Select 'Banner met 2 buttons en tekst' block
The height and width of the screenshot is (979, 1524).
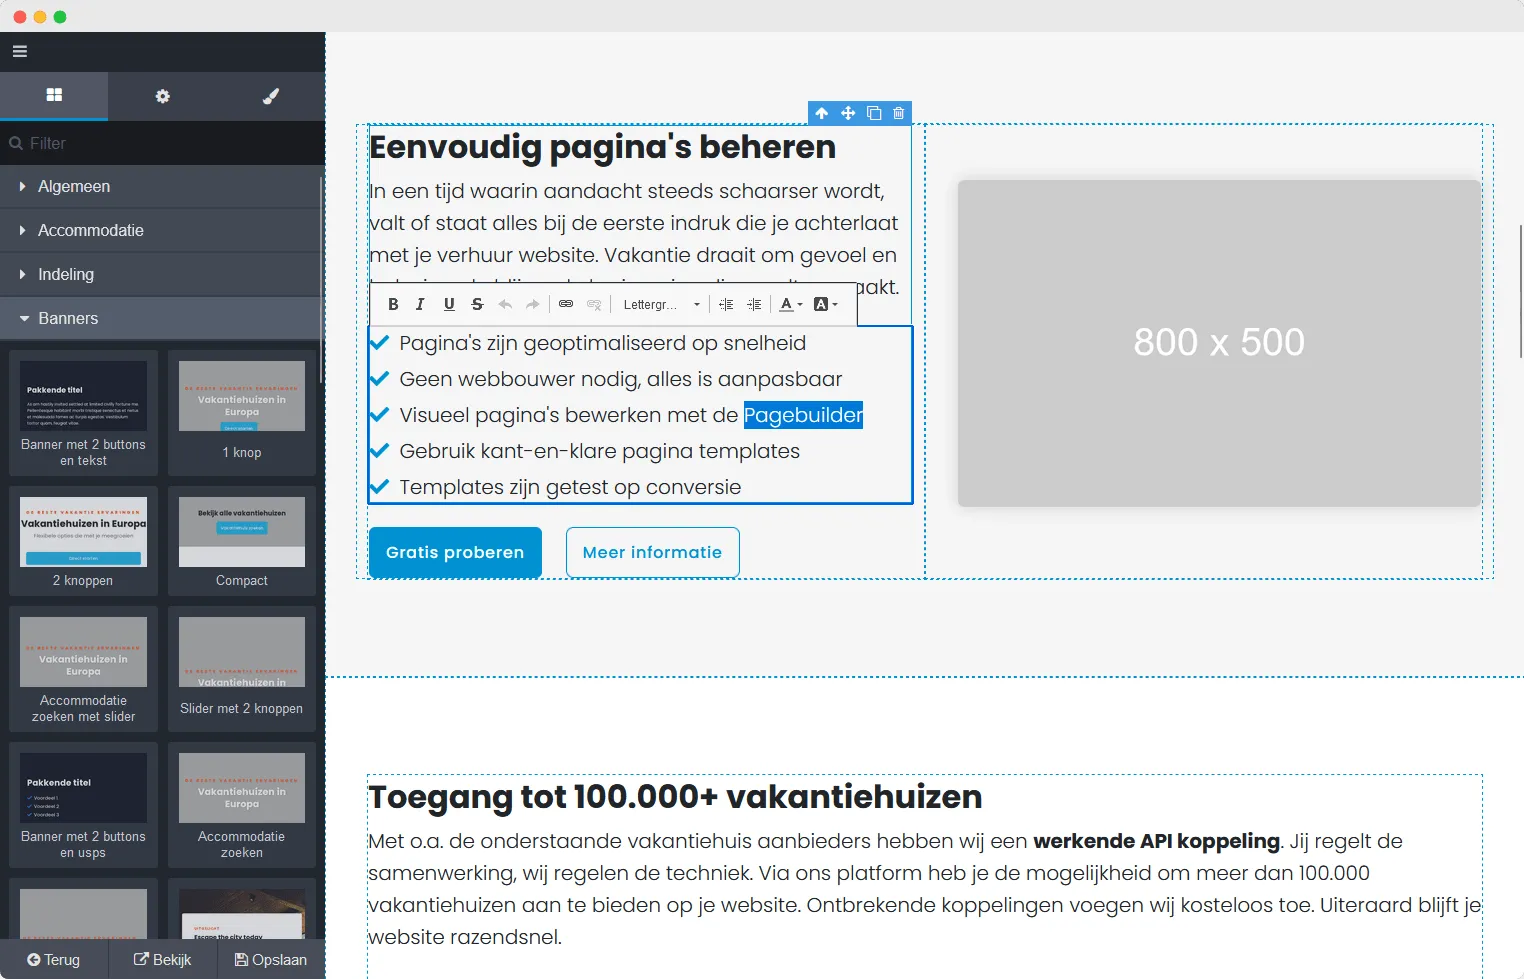(x=83, y=413)
